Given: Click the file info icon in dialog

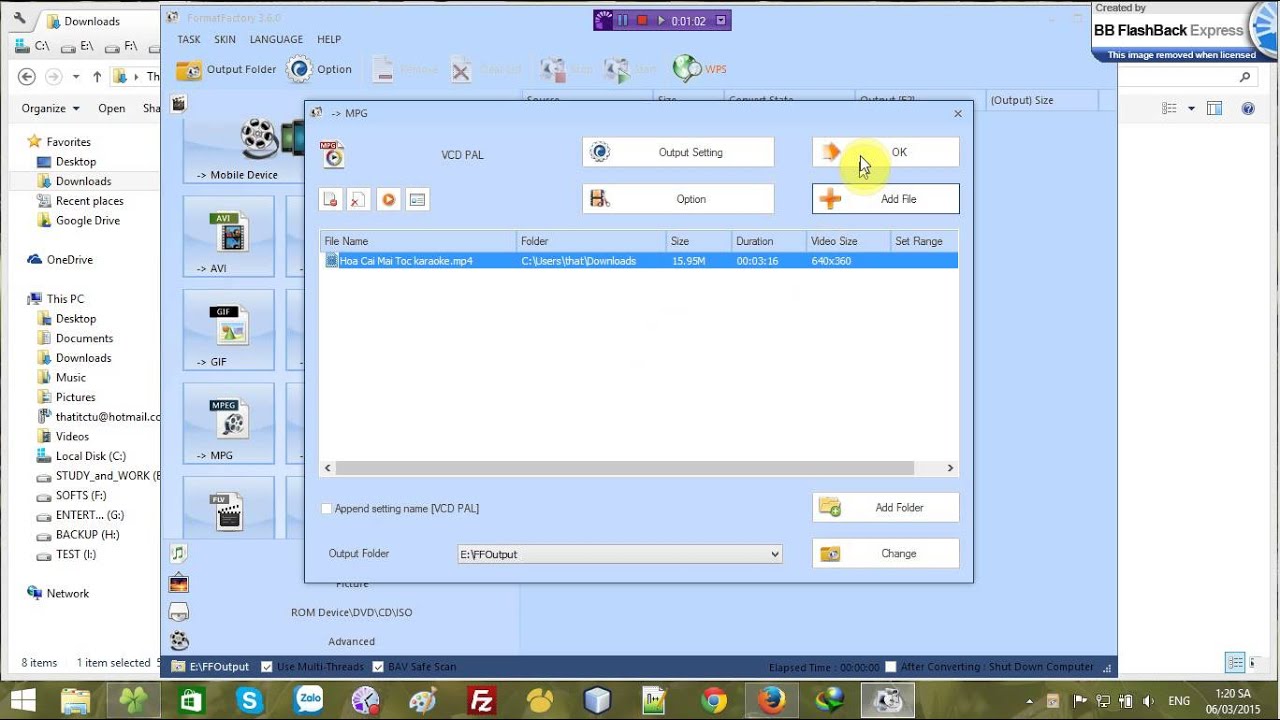Looking at the screenshot, I should (417, 200).
